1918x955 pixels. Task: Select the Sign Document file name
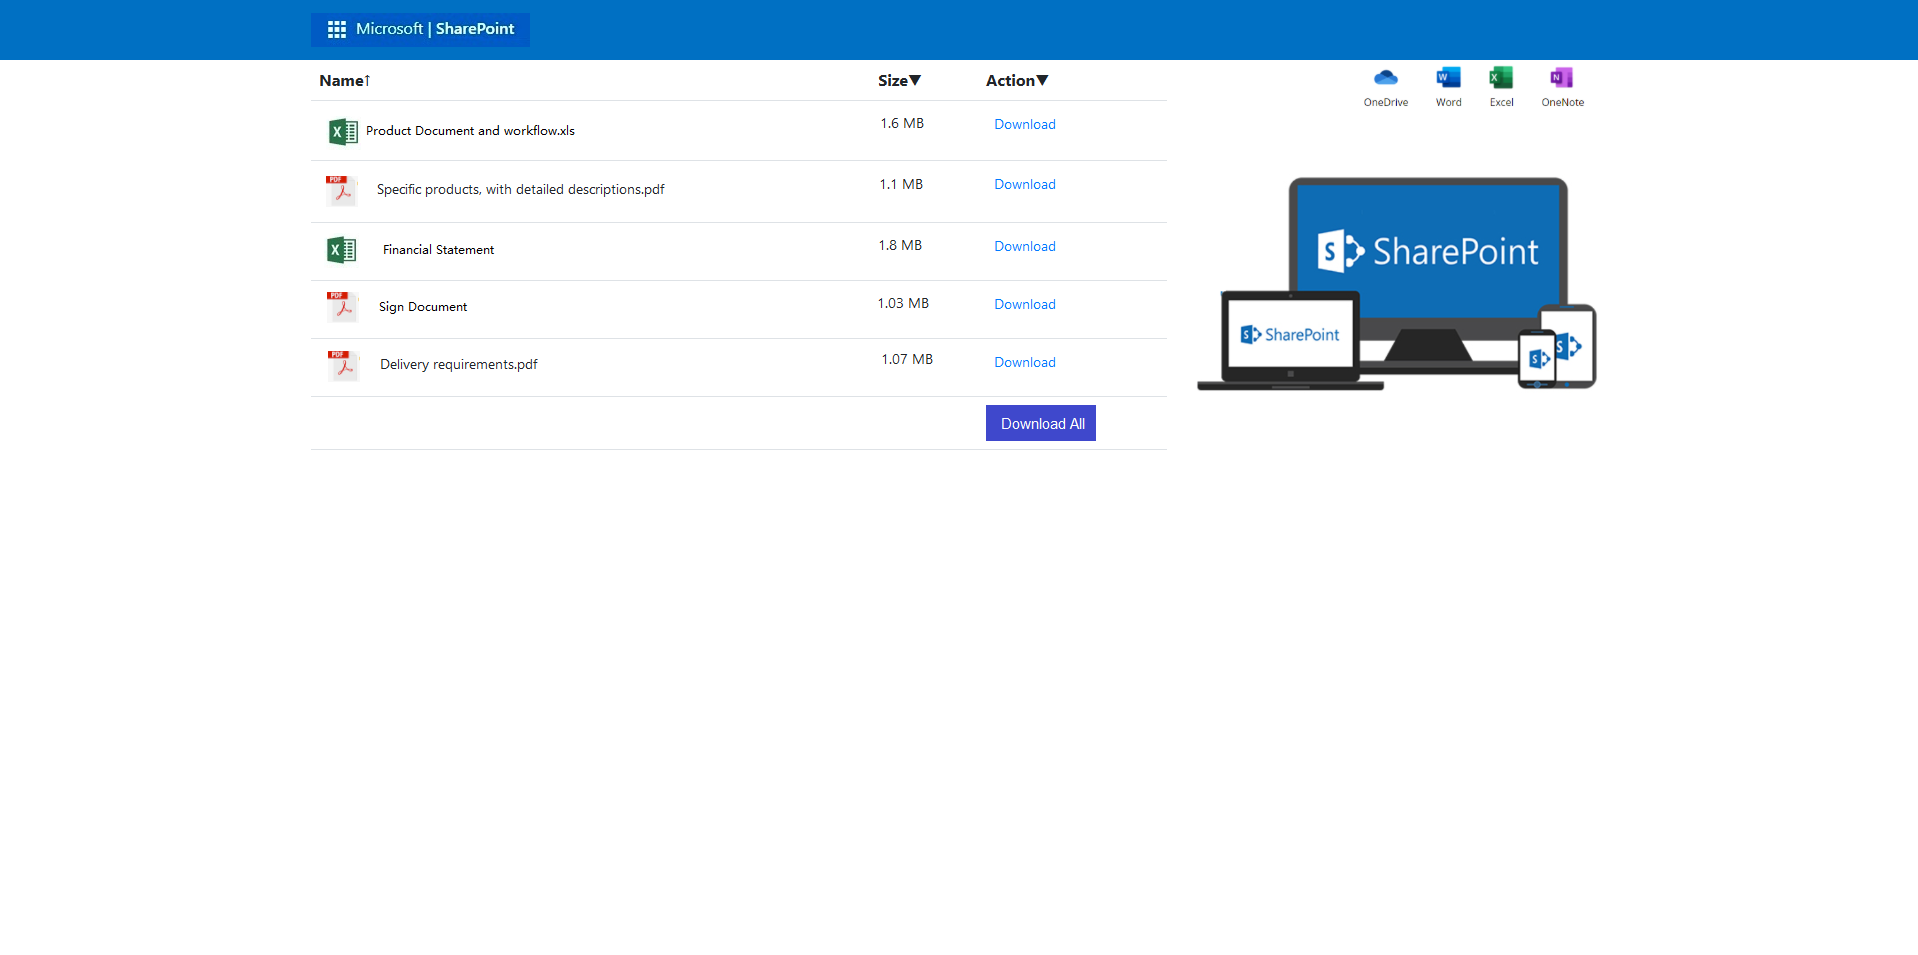(x=423, y=307)
